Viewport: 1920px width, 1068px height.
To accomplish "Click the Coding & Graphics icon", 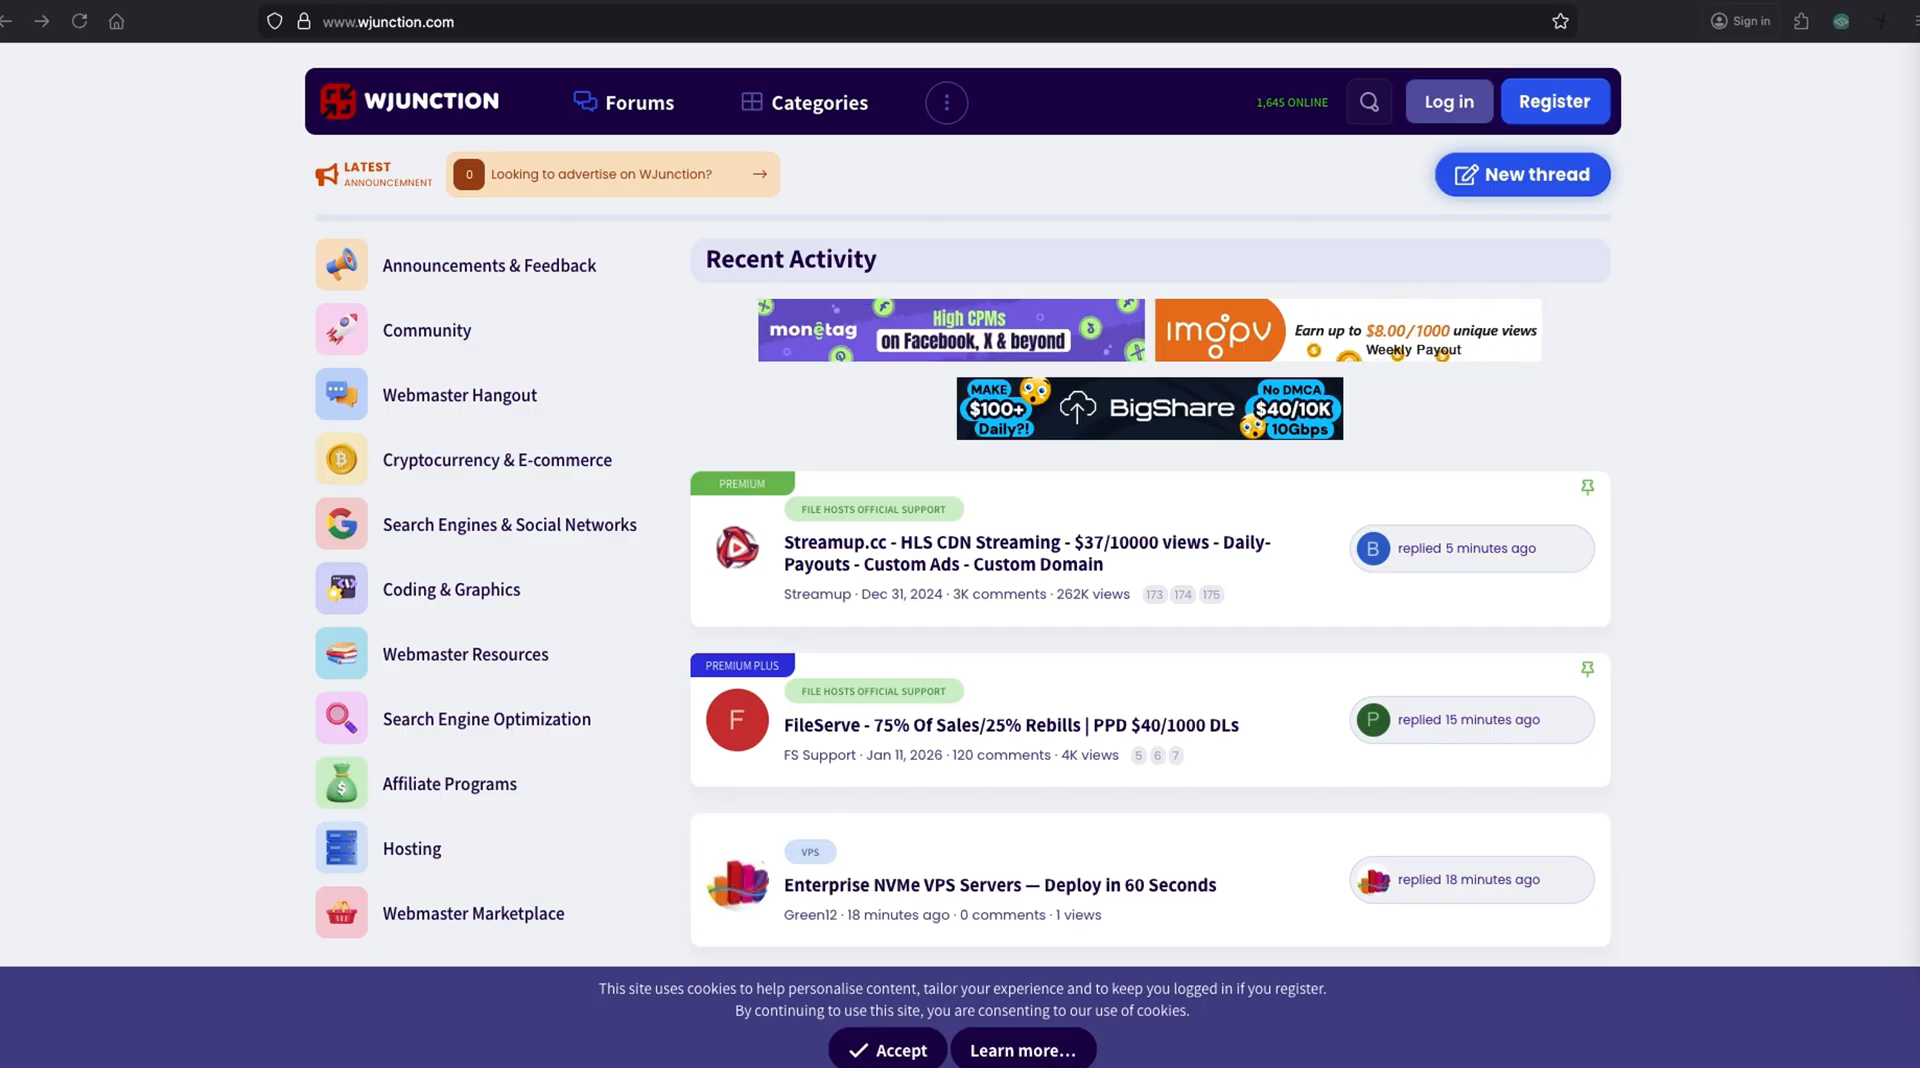I will point(341,589).
